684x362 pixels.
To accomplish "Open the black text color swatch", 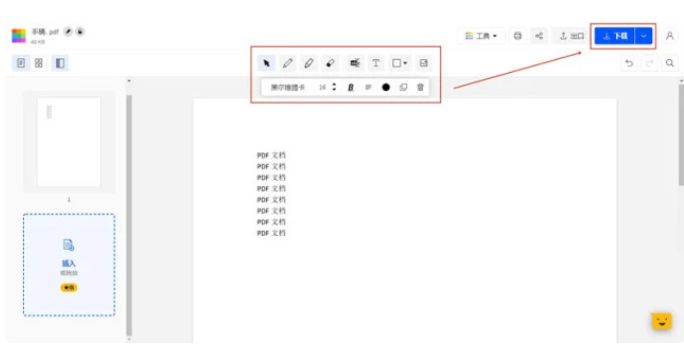I will coord(386,87).
